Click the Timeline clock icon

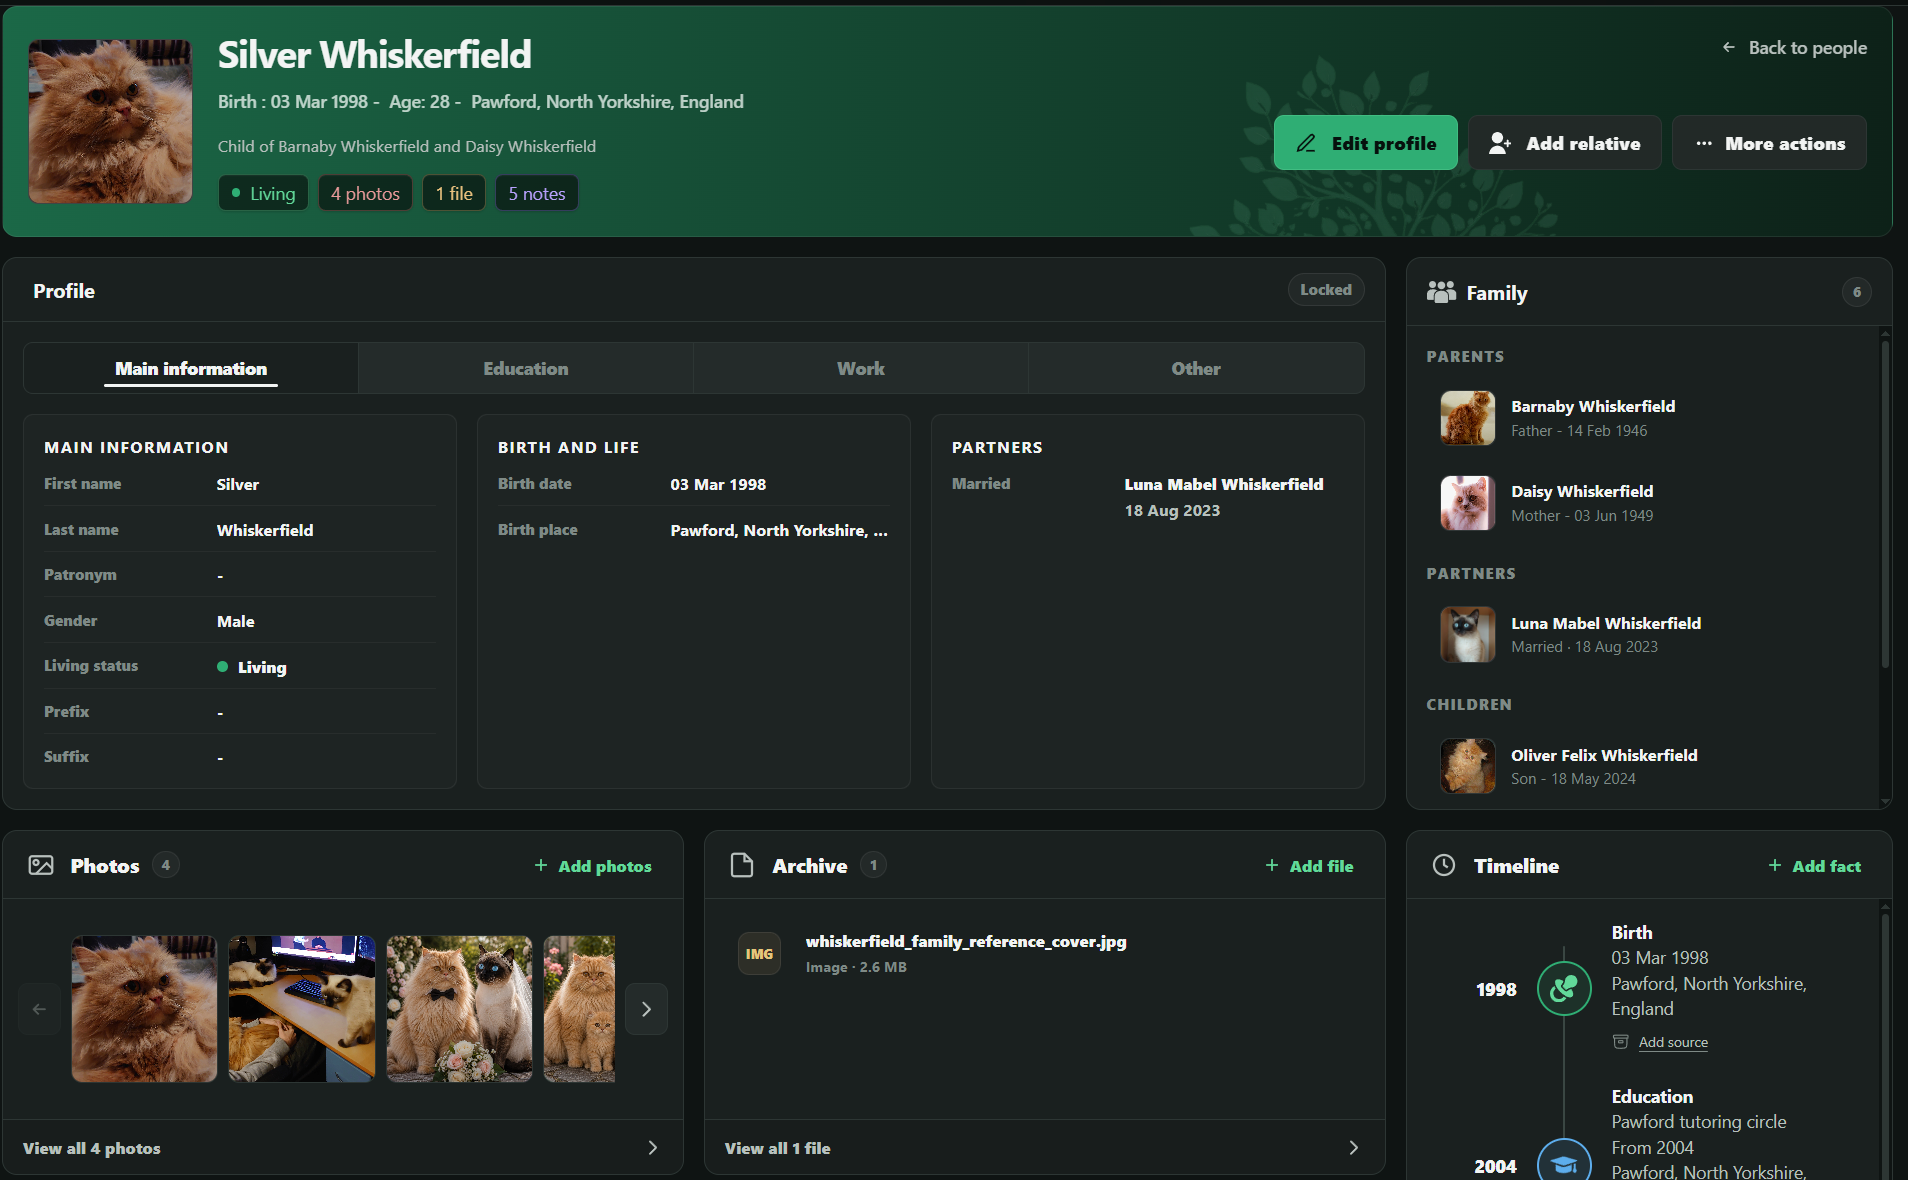coord(1444,866)
